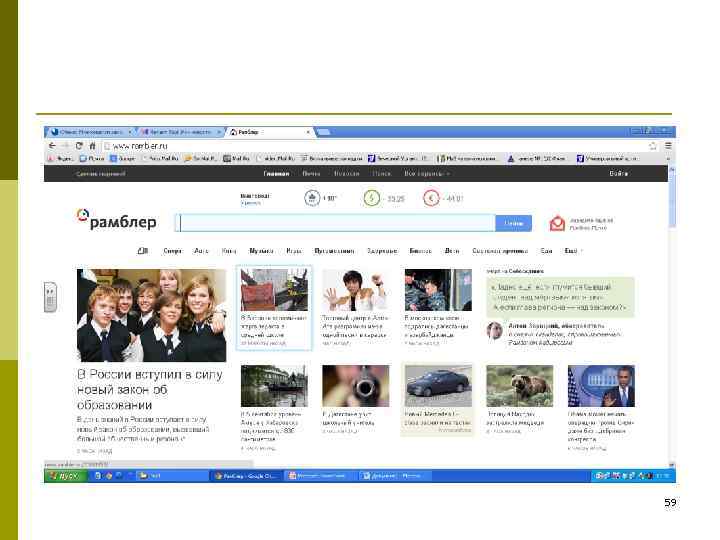
Task: Open Почта in the Rambler top bar
Action: pos(311,174)
